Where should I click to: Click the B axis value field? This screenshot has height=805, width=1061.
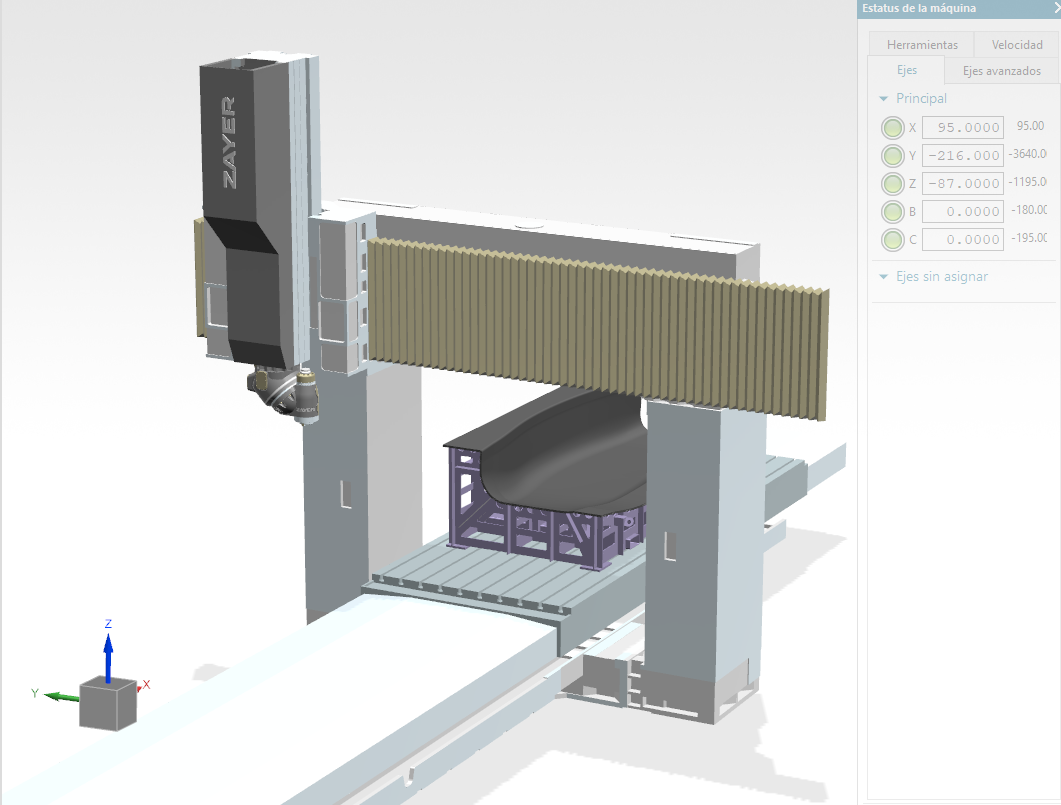click(962, 212)
